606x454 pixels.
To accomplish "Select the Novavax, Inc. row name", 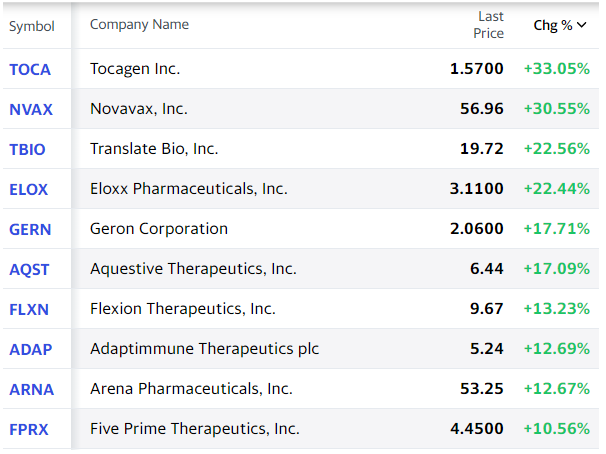I will 139,109.
